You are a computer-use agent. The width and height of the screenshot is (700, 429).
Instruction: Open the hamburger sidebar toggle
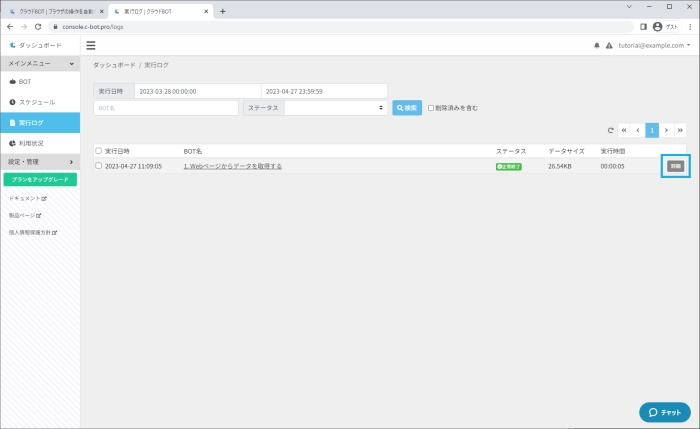tap(91, 45)
